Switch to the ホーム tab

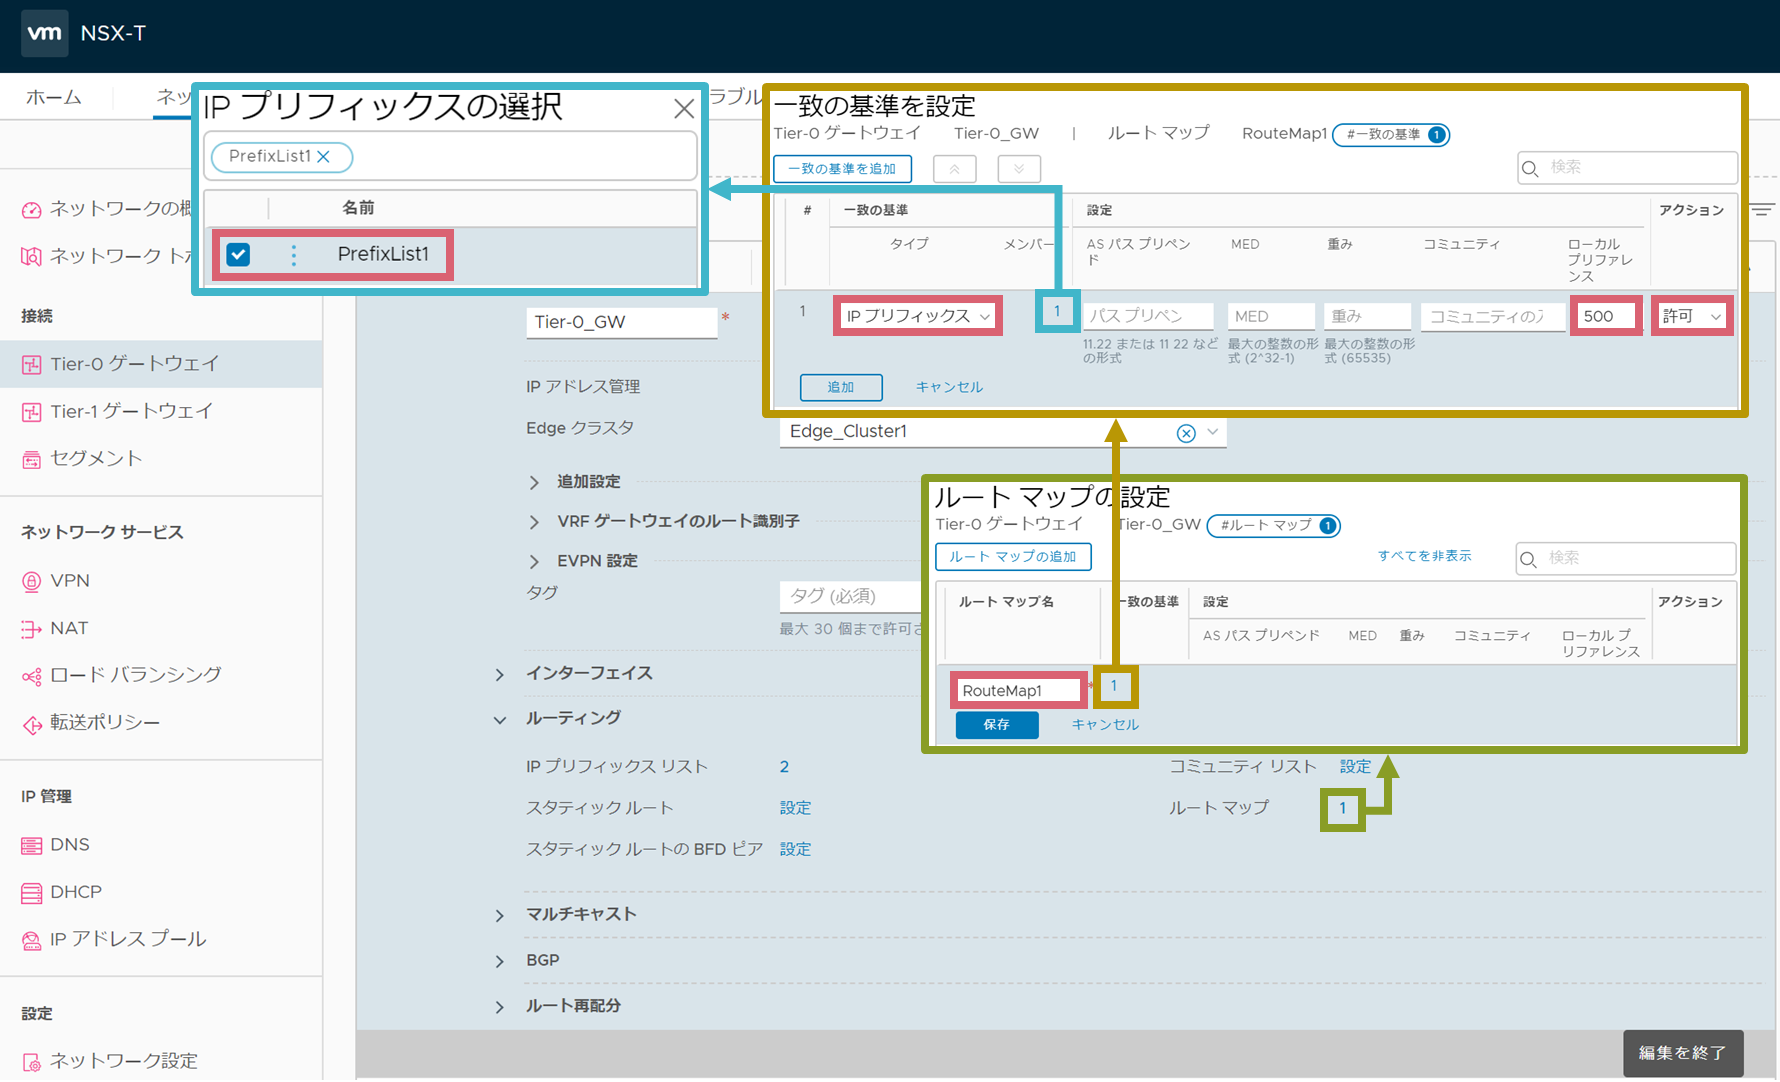(x=54, y=97)
